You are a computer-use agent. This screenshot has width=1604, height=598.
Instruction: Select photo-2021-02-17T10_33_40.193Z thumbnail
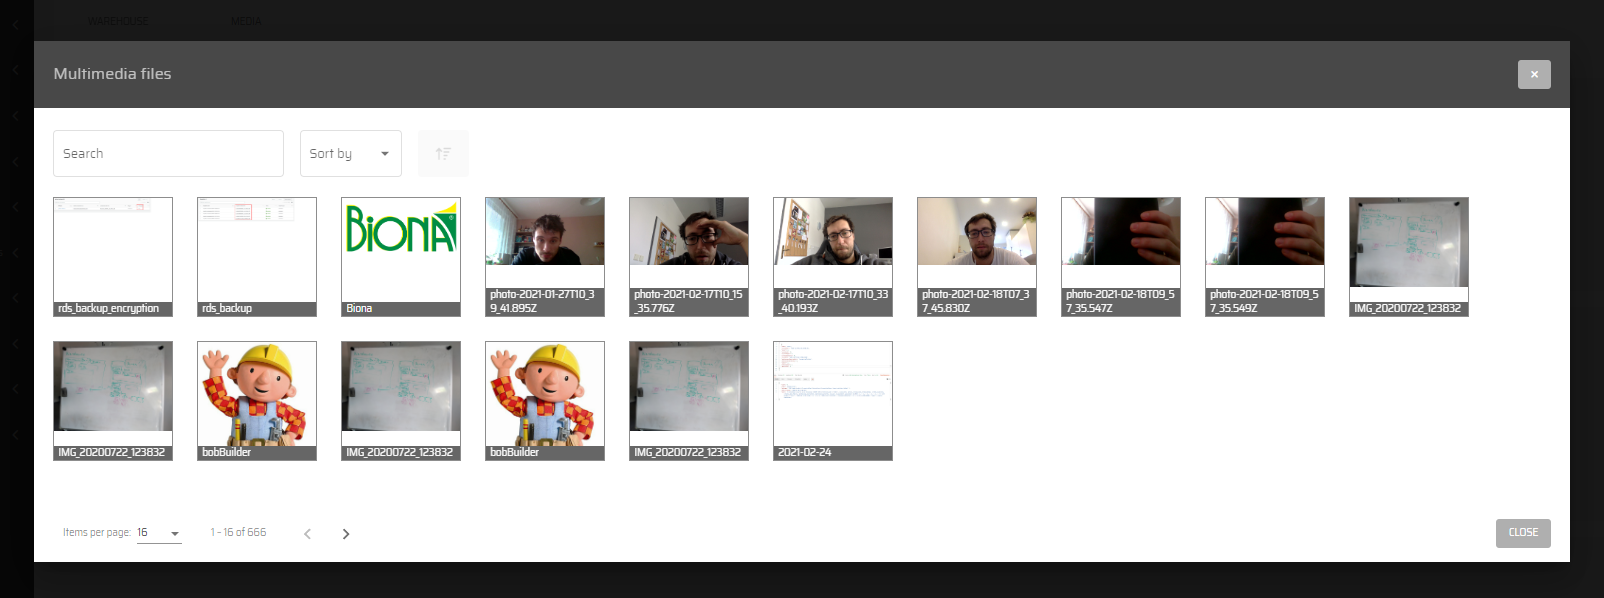tap(833, 256)
